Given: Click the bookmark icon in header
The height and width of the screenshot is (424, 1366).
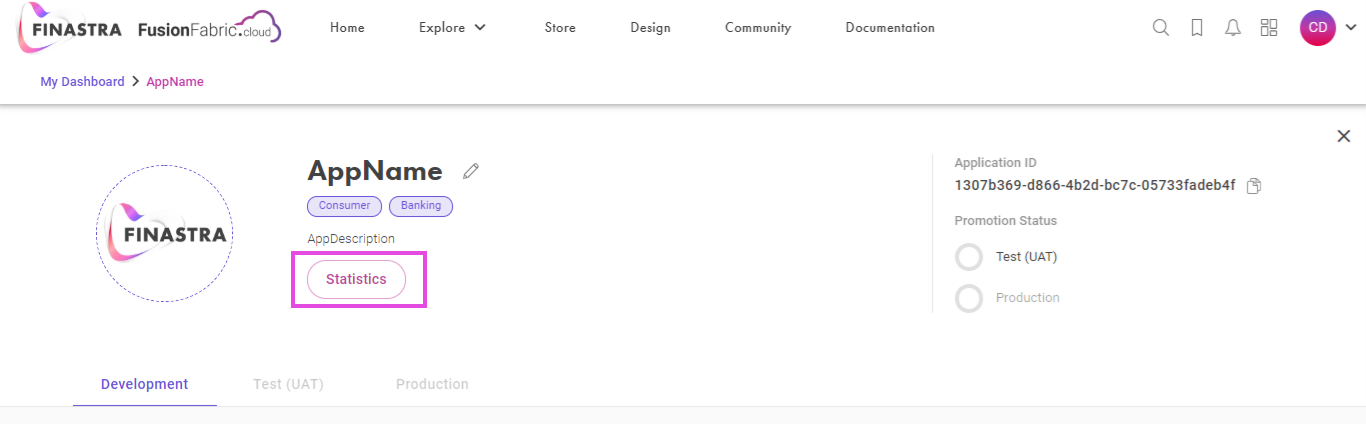Looking at the screenshot, I should (1197, 28).
